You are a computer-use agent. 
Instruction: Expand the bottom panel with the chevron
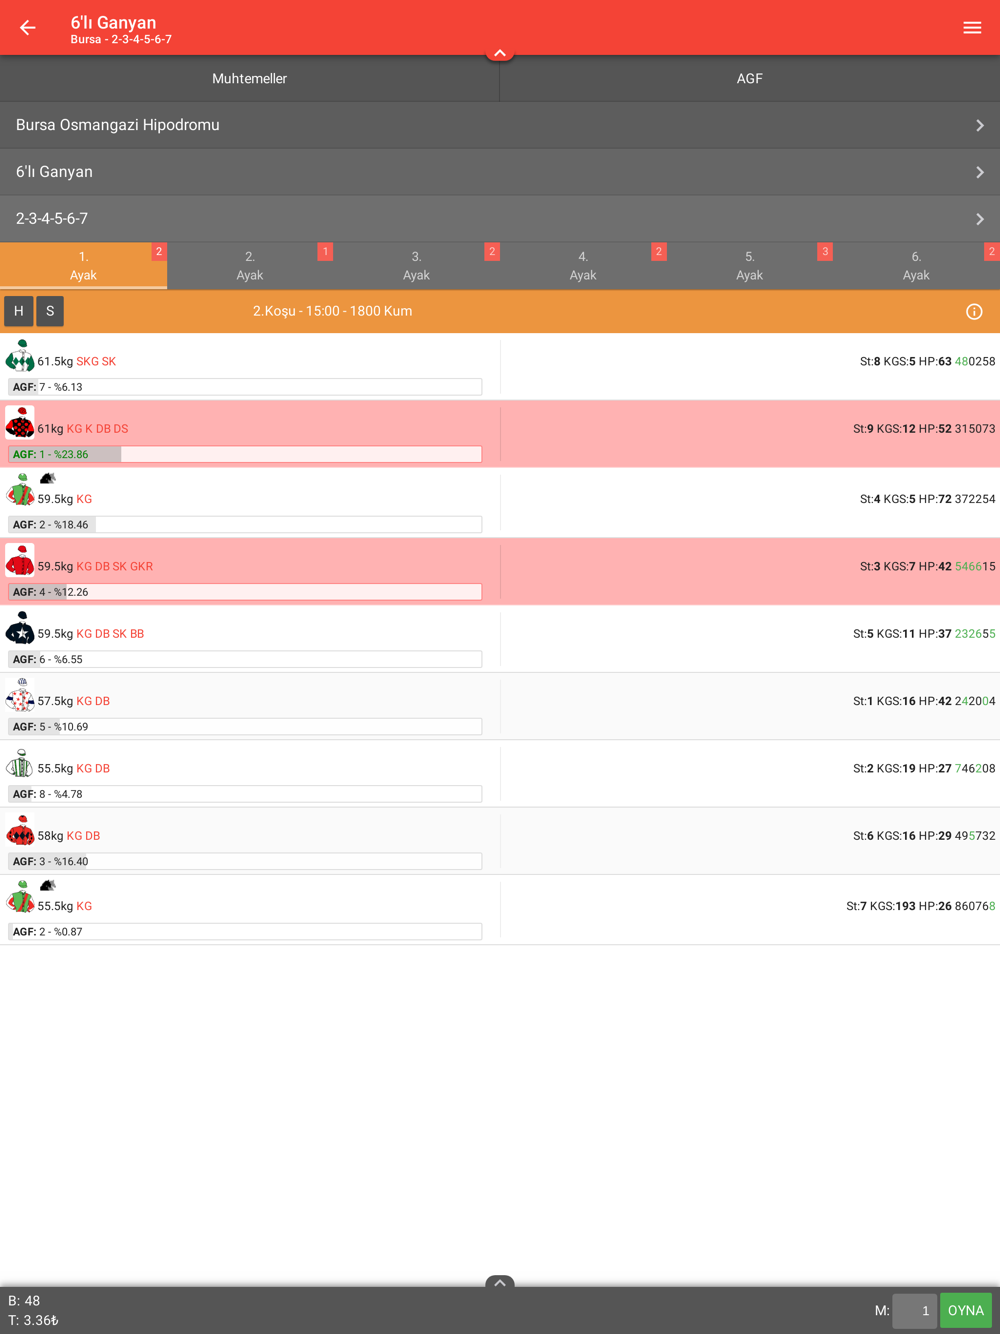tap(500, 1282)
